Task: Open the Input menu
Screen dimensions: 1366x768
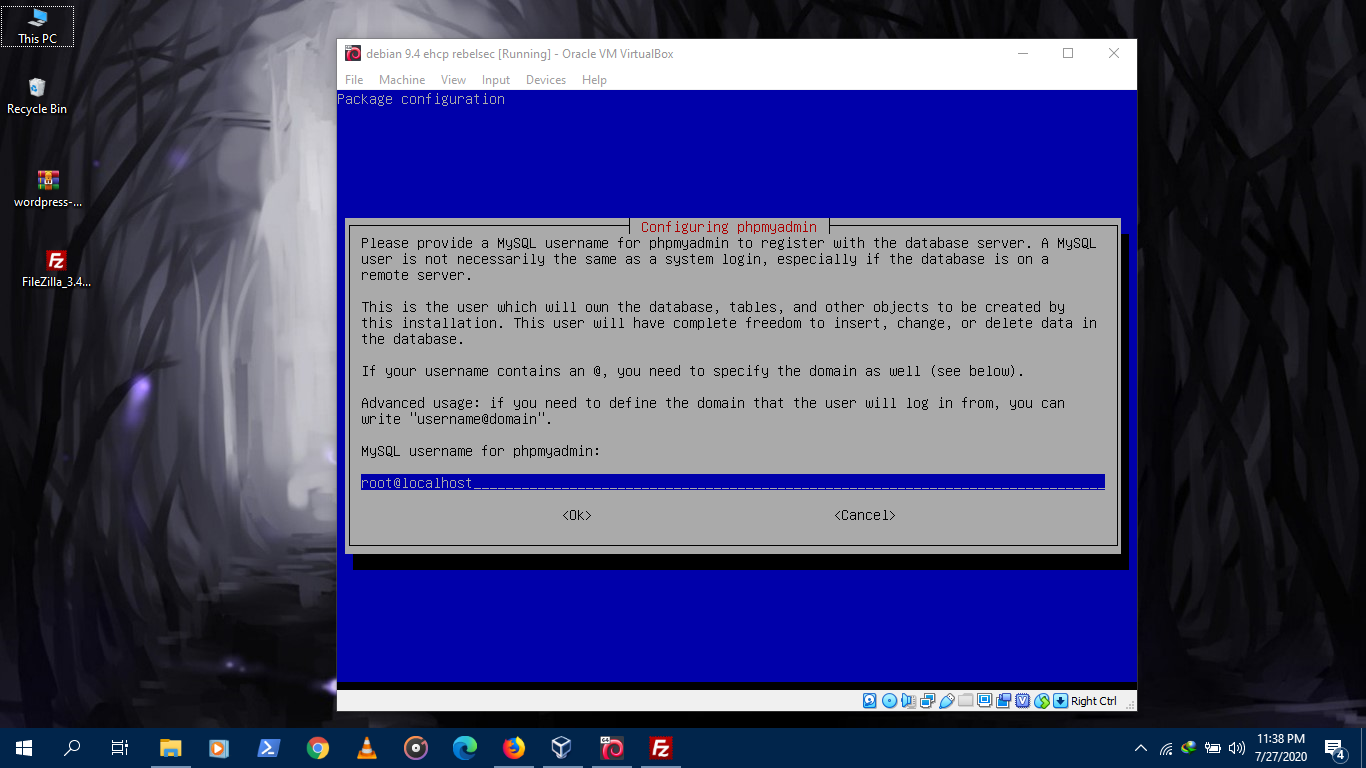Action: pyautogui.click(x=496, y=80)
